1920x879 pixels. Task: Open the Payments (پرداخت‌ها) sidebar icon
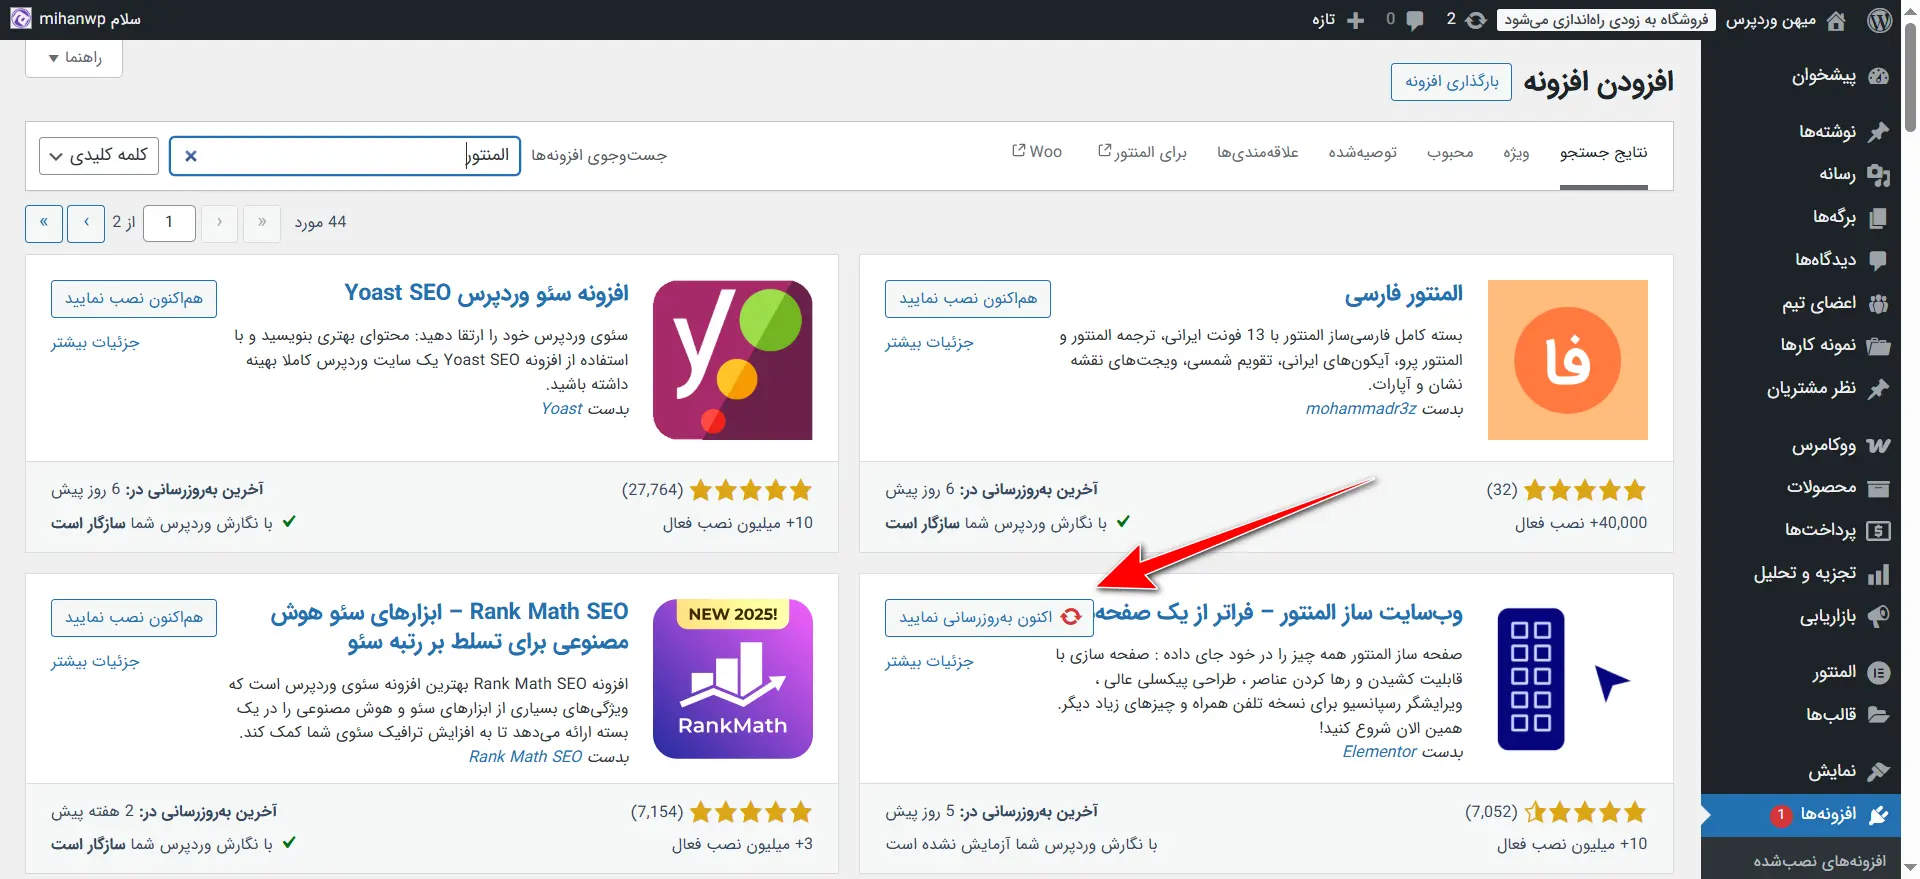point(1878,531)
